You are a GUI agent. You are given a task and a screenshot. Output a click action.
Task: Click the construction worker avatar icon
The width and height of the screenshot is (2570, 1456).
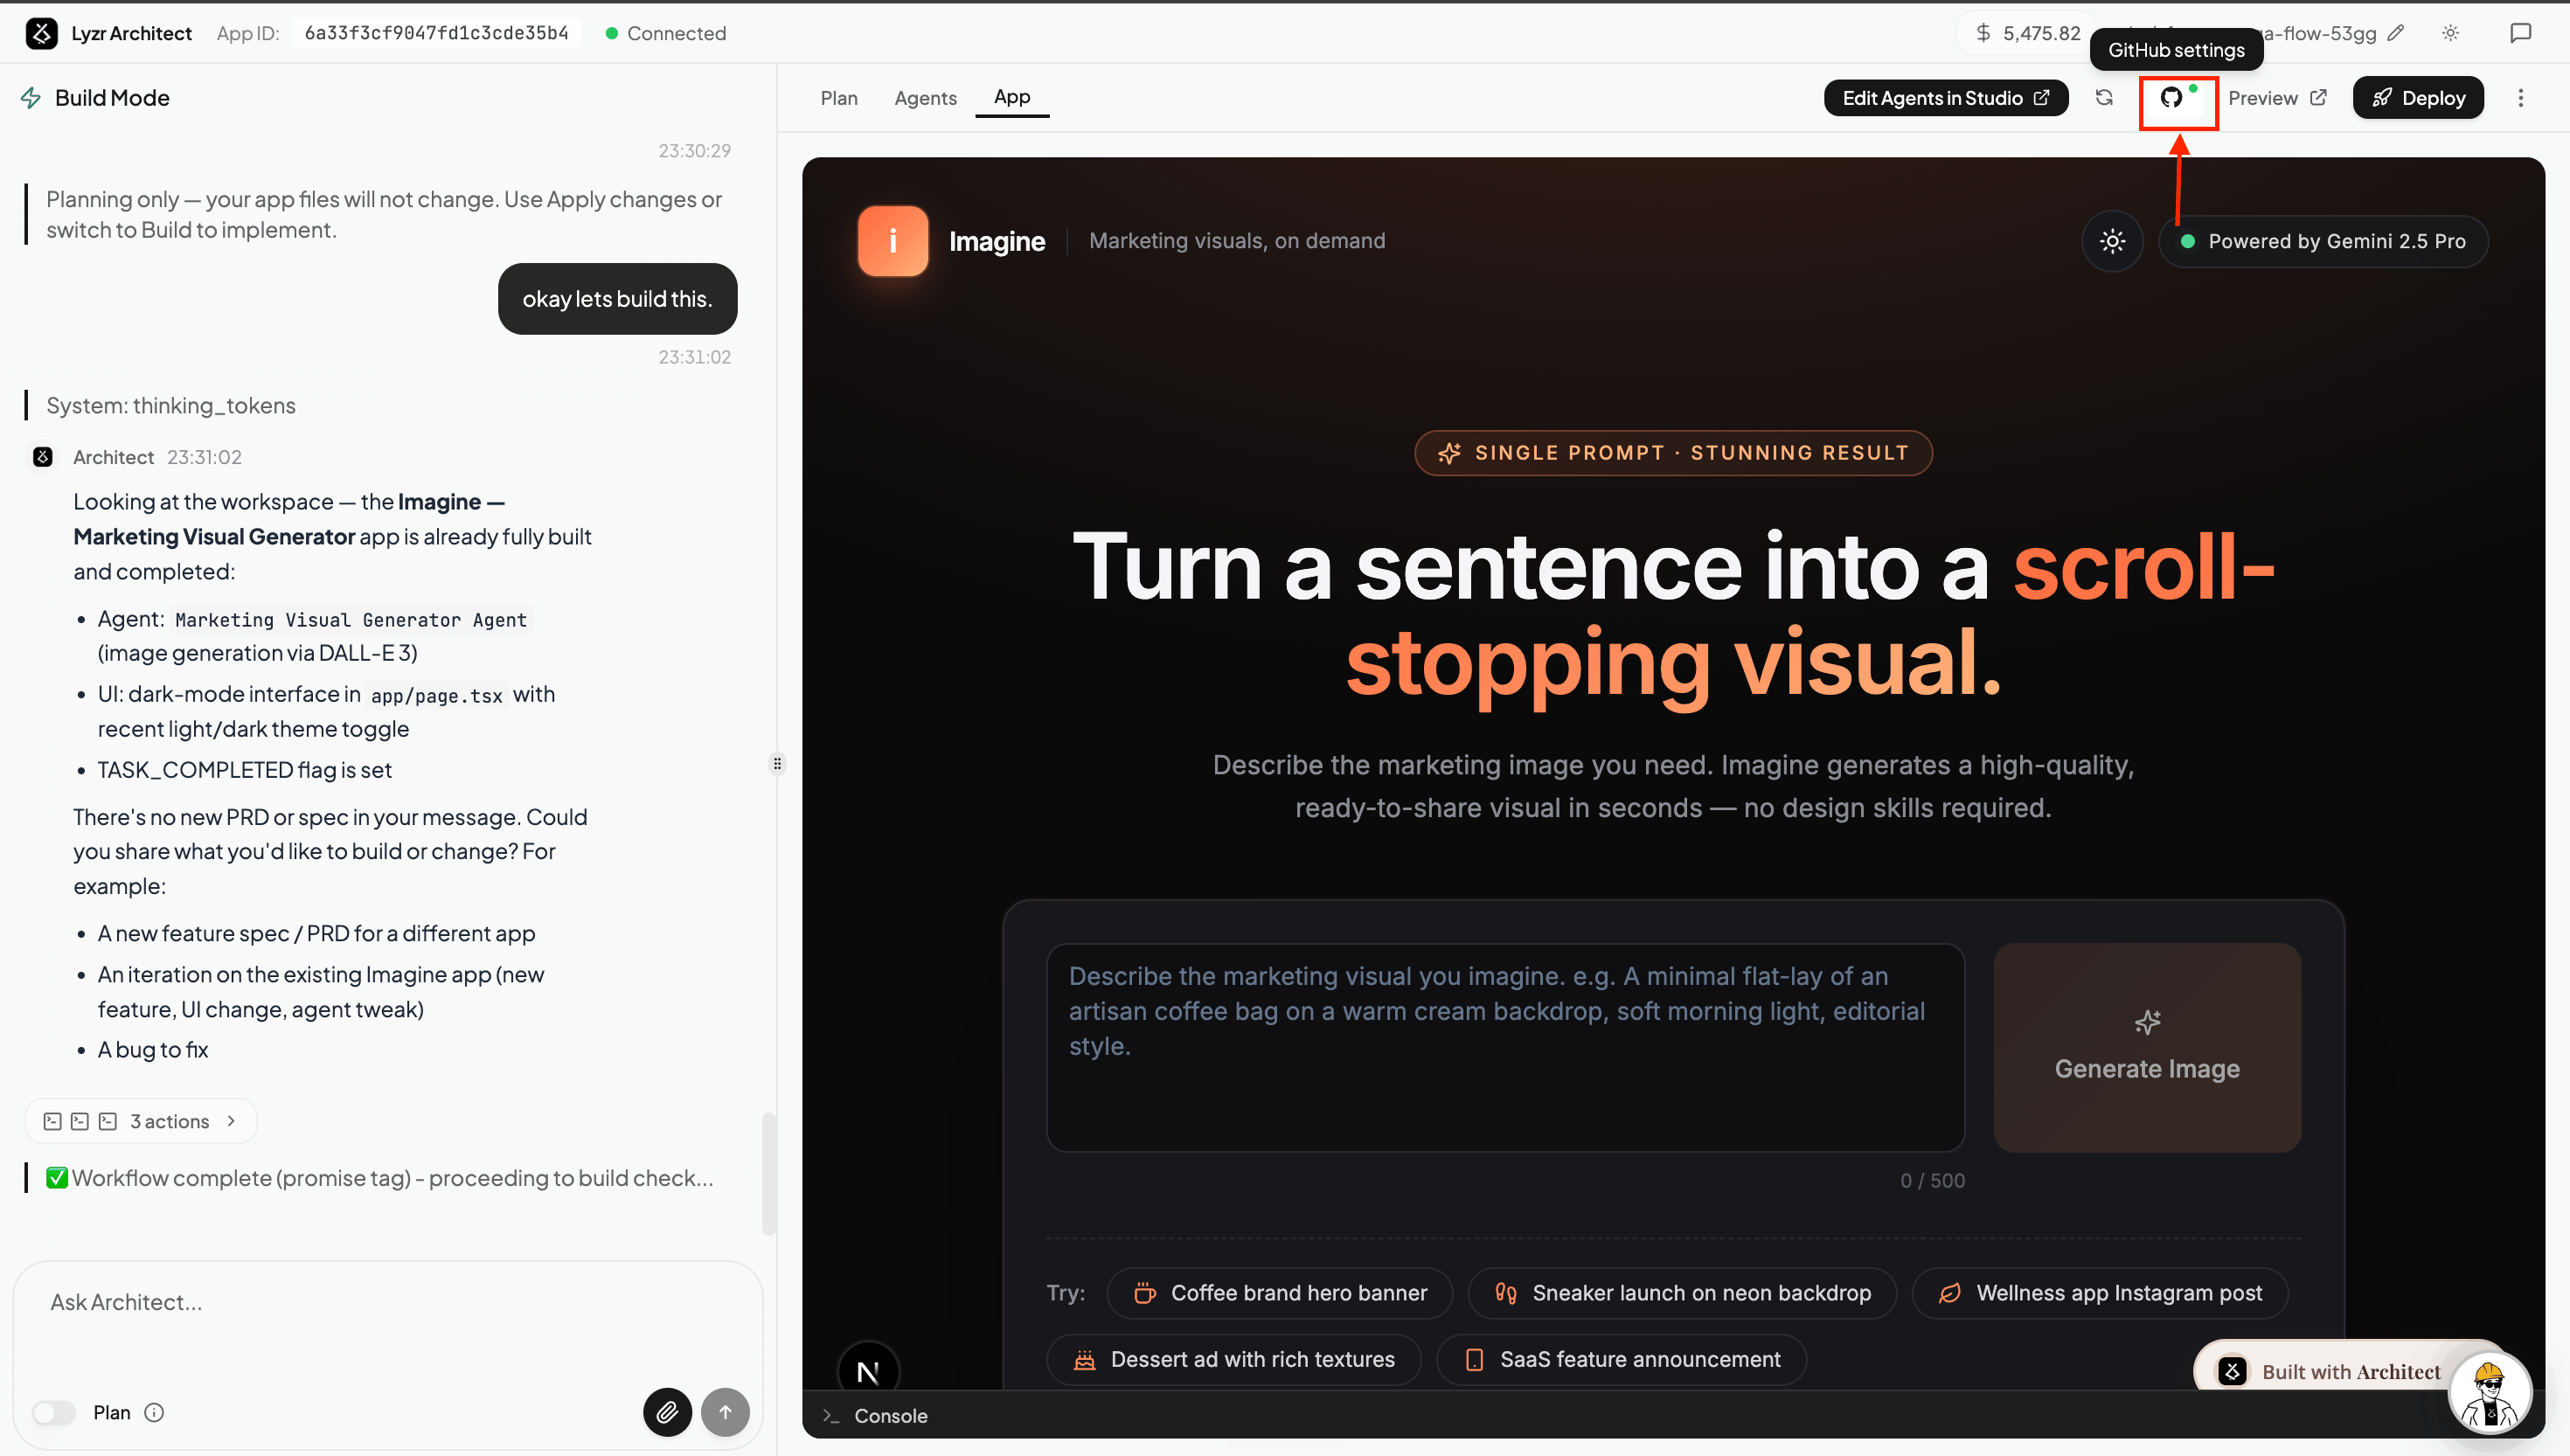pyautogui.click(x=2490, y=1393)
